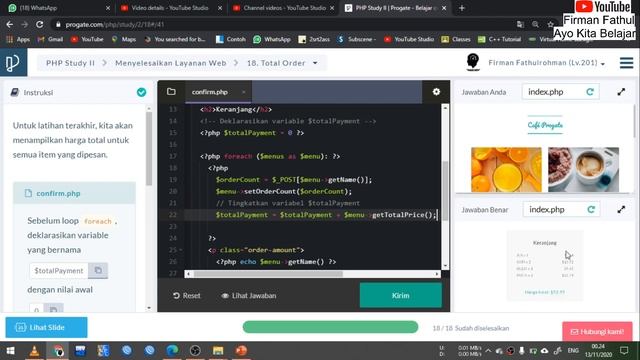Open the Windows notification center
Image resolution: width=640 pixels, height=360 pixels.
[x=624, y=351]
